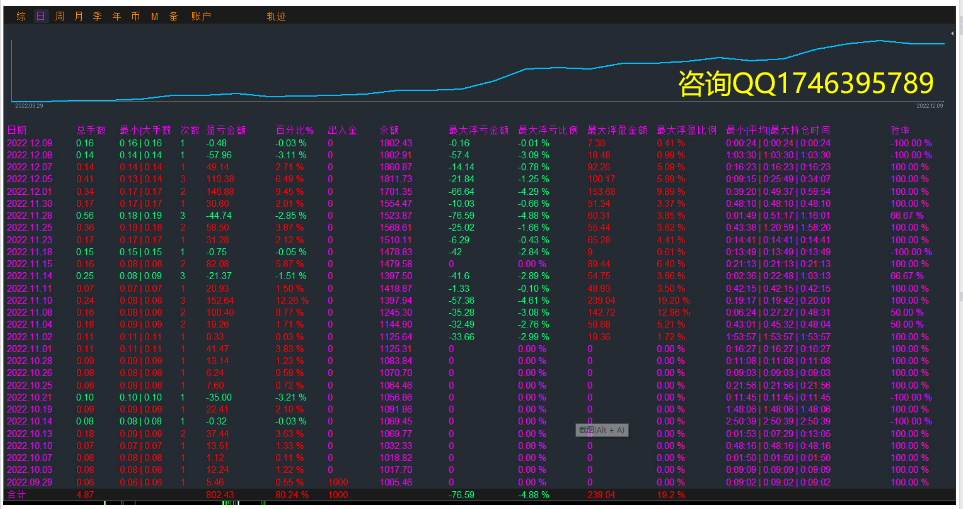Select the M tab
The image size is (963, 509).
154,17
